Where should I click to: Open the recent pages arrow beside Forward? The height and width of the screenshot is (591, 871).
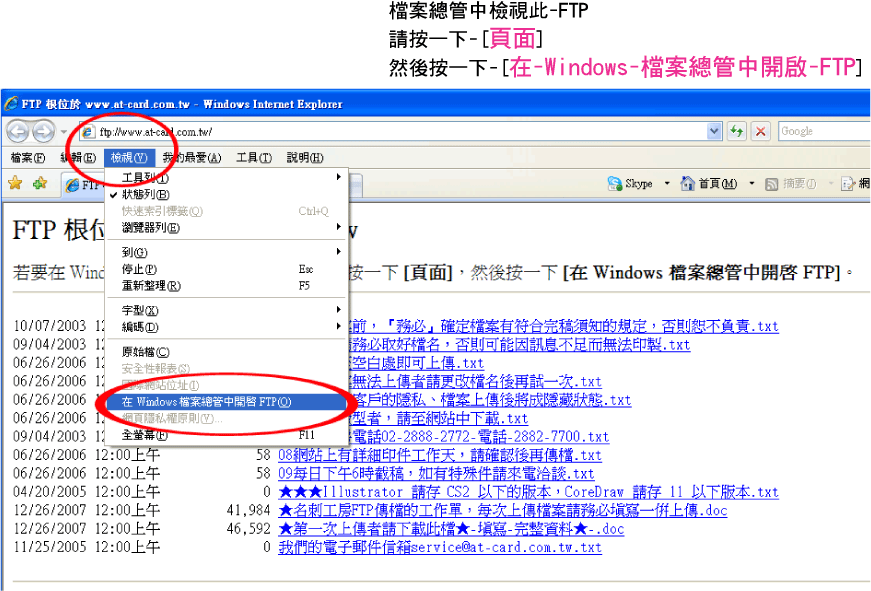[64, 132]
